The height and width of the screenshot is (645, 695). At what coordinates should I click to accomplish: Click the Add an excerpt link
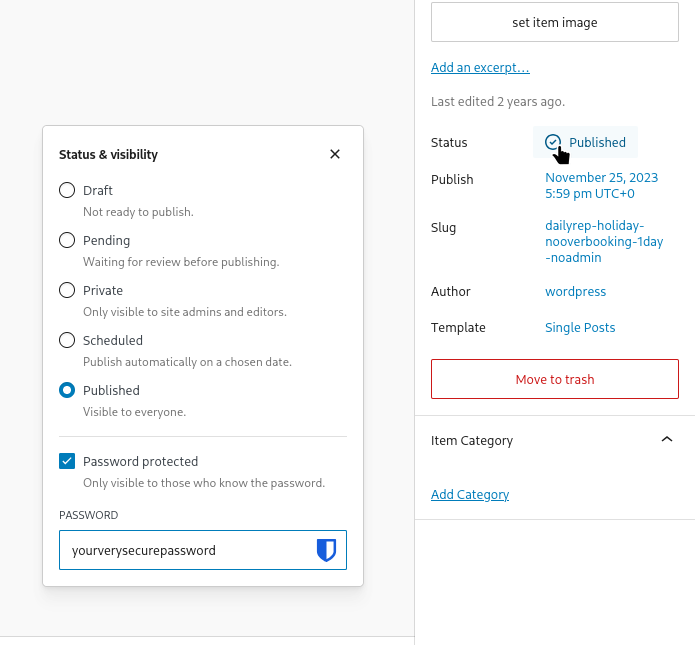(480, 68)
